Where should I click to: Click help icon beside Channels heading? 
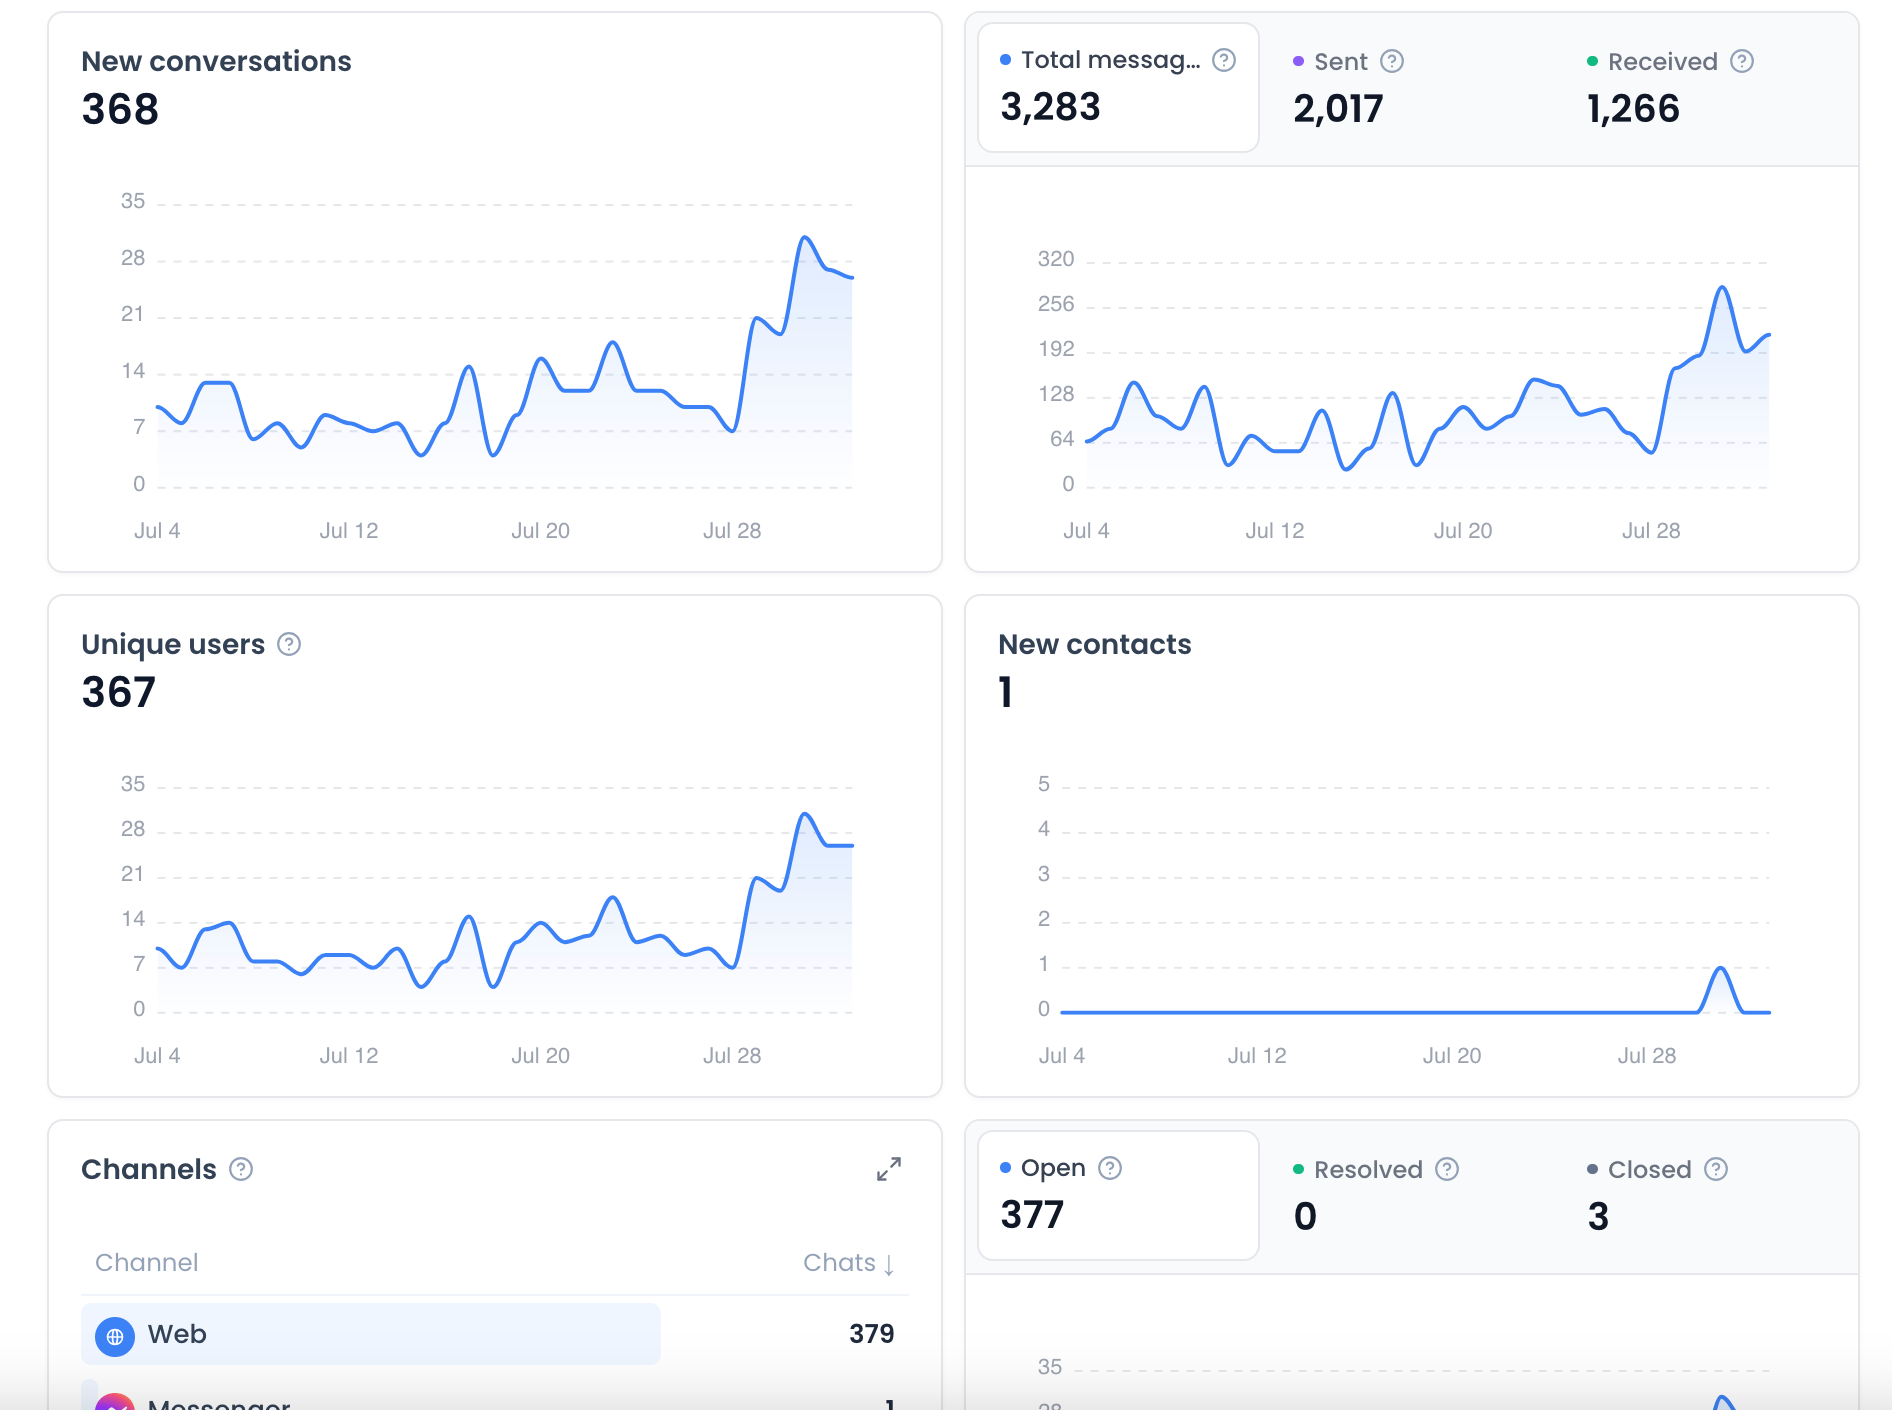(241, 1169)
